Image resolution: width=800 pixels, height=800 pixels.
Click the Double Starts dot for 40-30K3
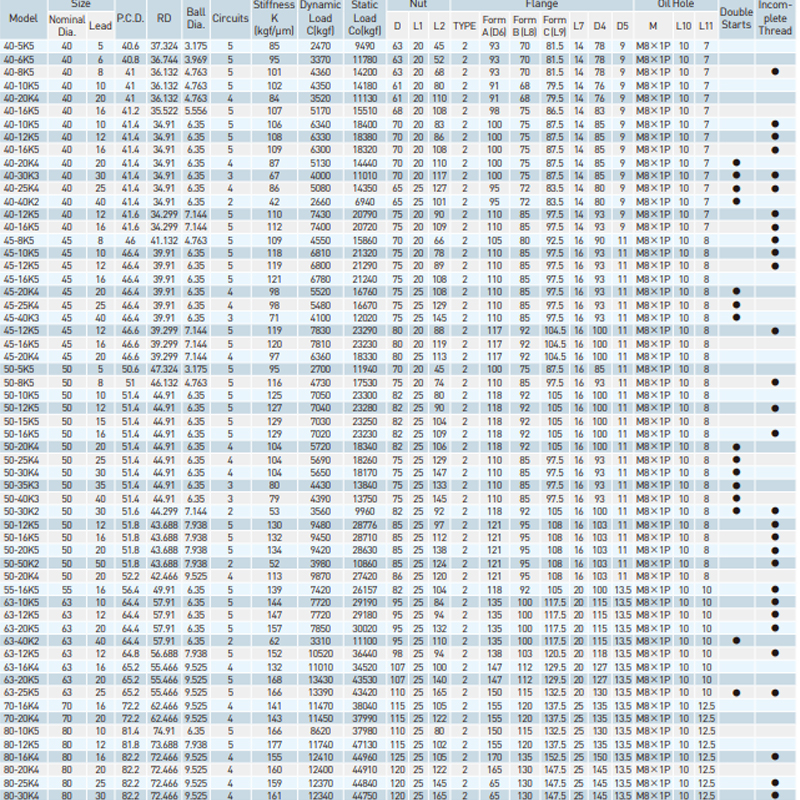click(736, 175)
